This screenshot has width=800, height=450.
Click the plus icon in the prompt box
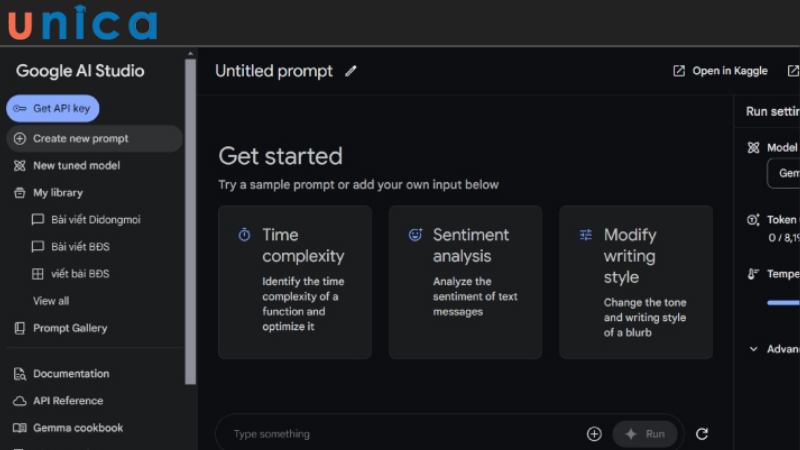[x=594, y=434]
